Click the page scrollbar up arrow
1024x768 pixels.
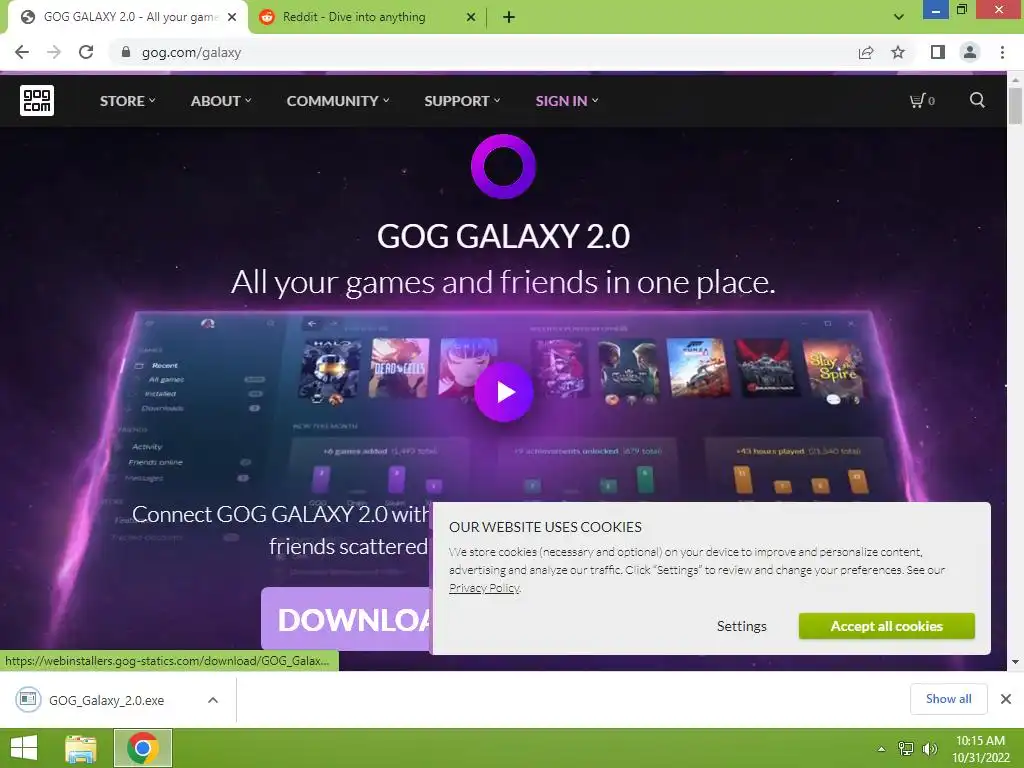[1015, 81]
